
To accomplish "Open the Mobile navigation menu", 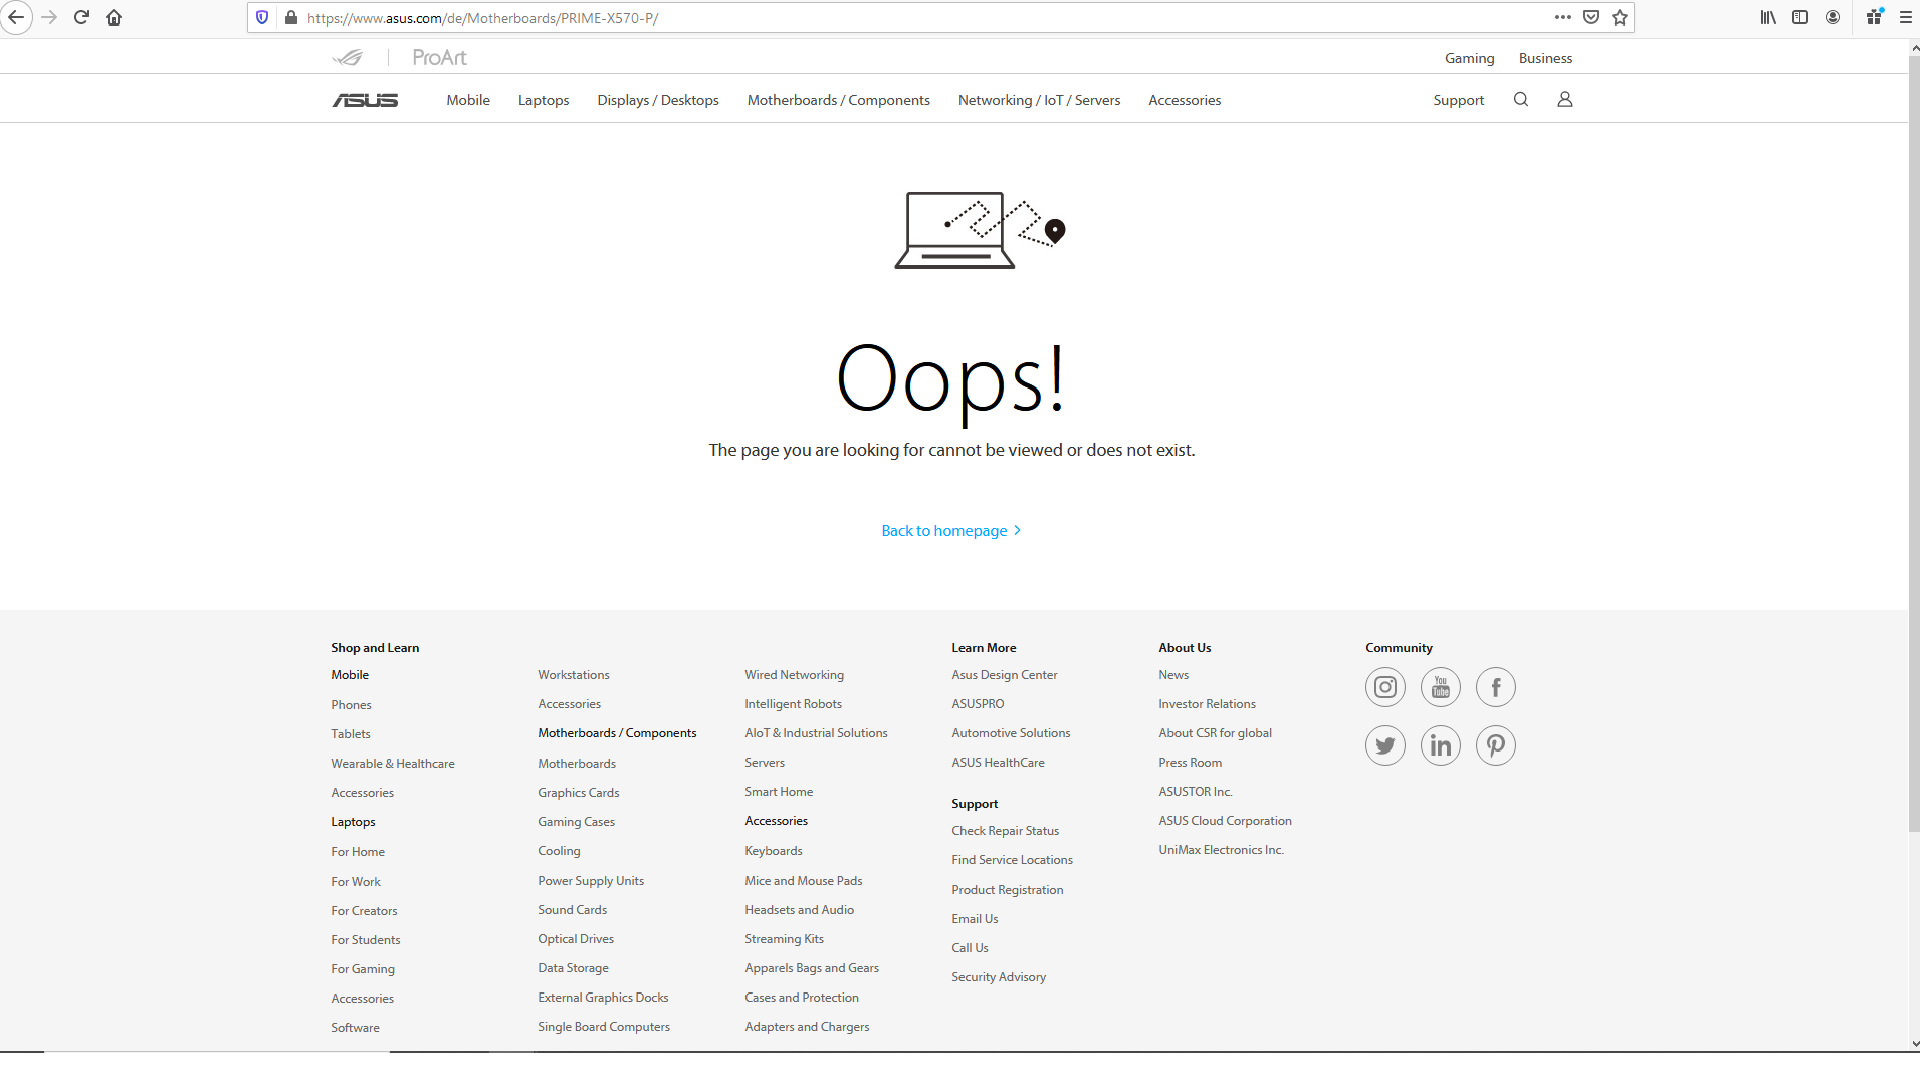I will point(468,100).
